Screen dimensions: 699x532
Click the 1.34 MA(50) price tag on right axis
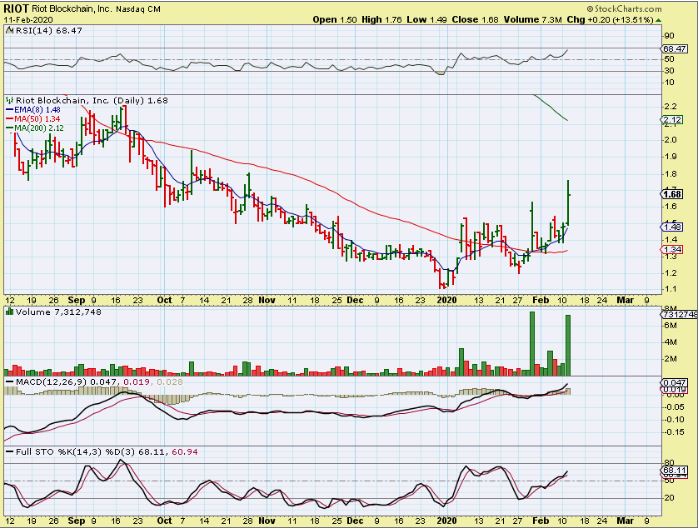[672, 249]
